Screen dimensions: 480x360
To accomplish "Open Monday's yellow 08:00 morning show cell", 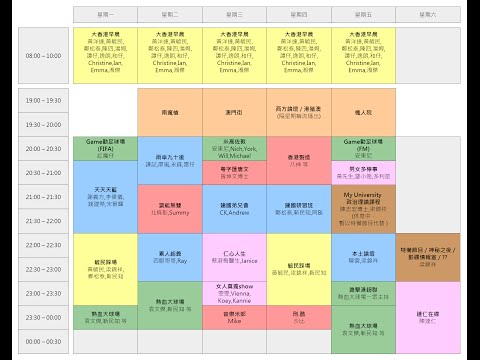I will tap(105, 56).
